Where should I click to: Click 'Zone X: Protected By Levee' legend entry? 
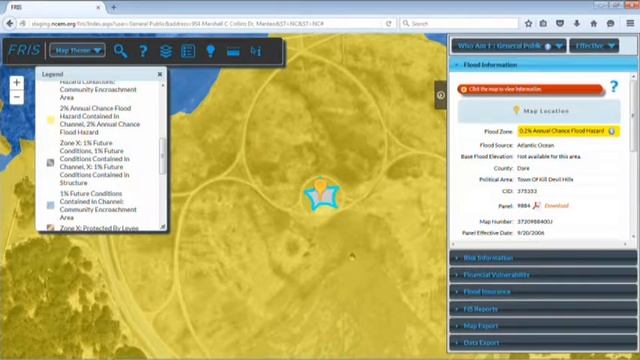point(99,228)
